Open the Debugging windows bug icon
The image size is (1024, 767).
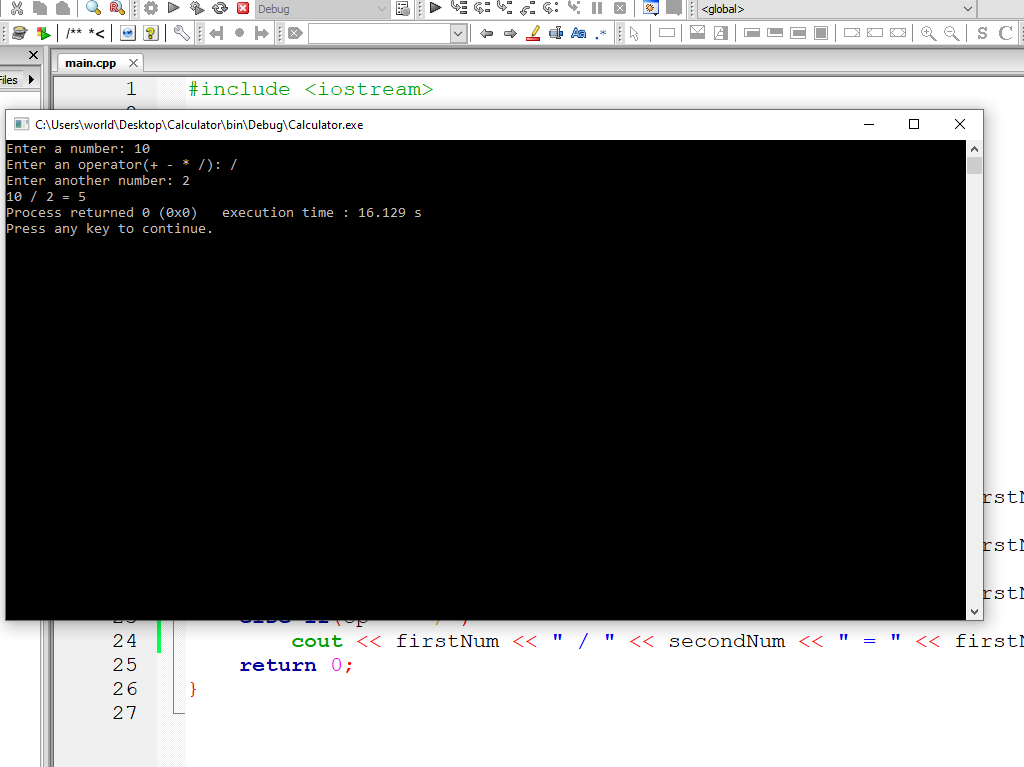[650, 8]
